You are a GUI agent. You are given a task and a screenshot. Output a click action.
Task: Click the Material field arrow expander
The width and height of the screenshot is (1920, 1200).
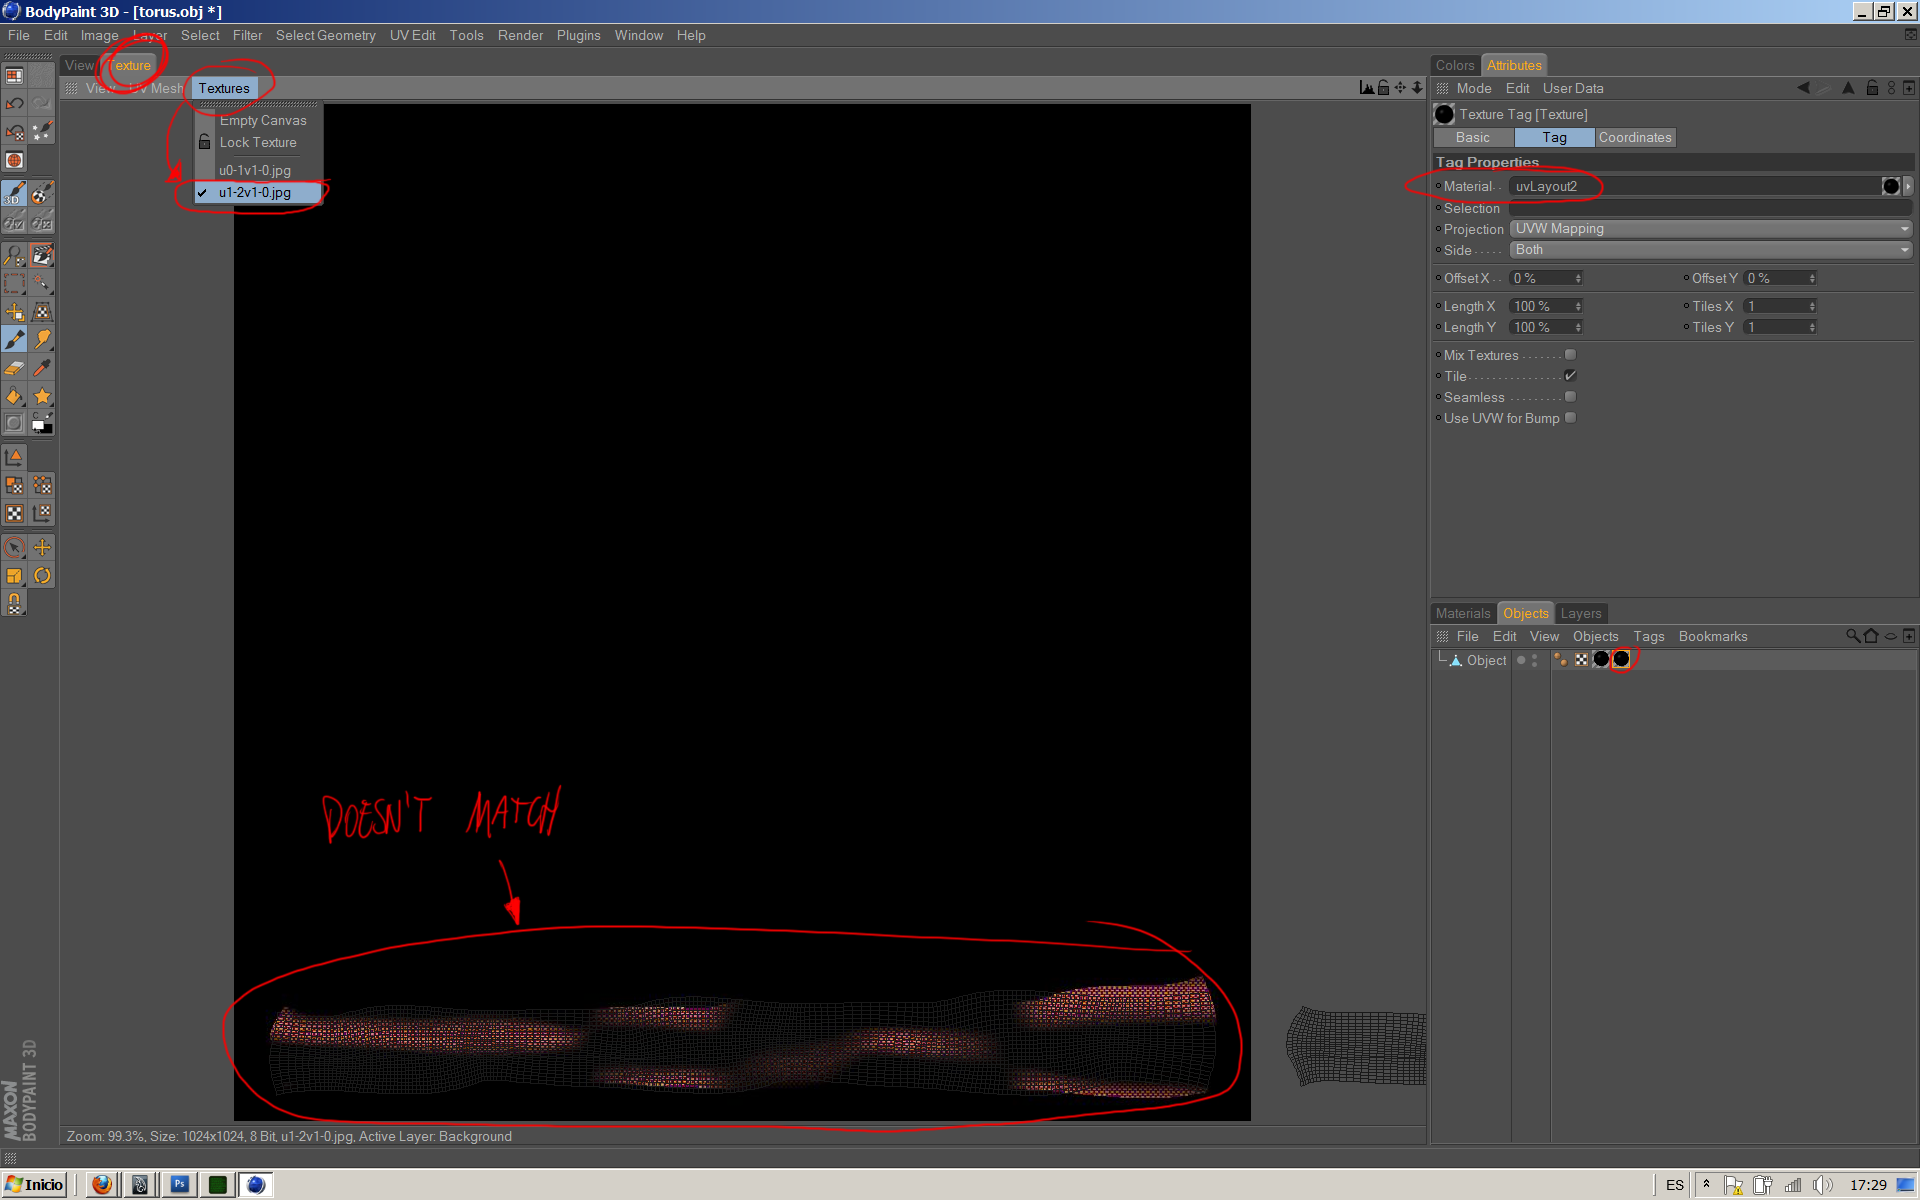[x=1908, y=186]
